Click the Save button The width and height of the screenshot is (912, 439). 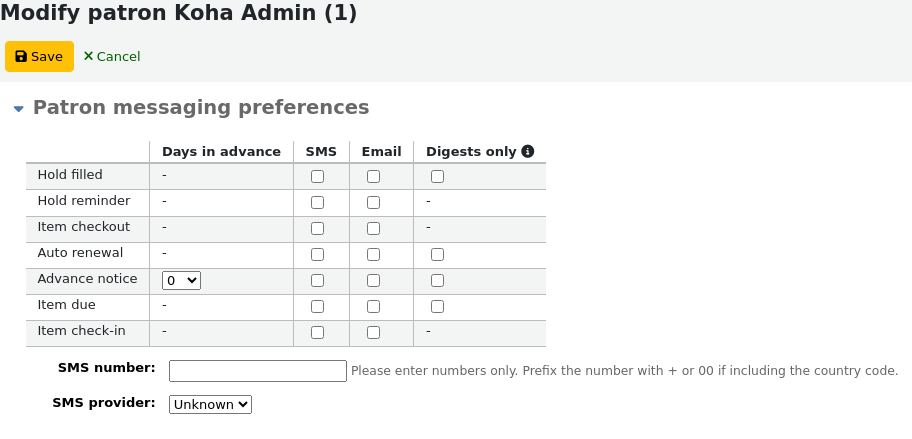click(x=40, y=56)
